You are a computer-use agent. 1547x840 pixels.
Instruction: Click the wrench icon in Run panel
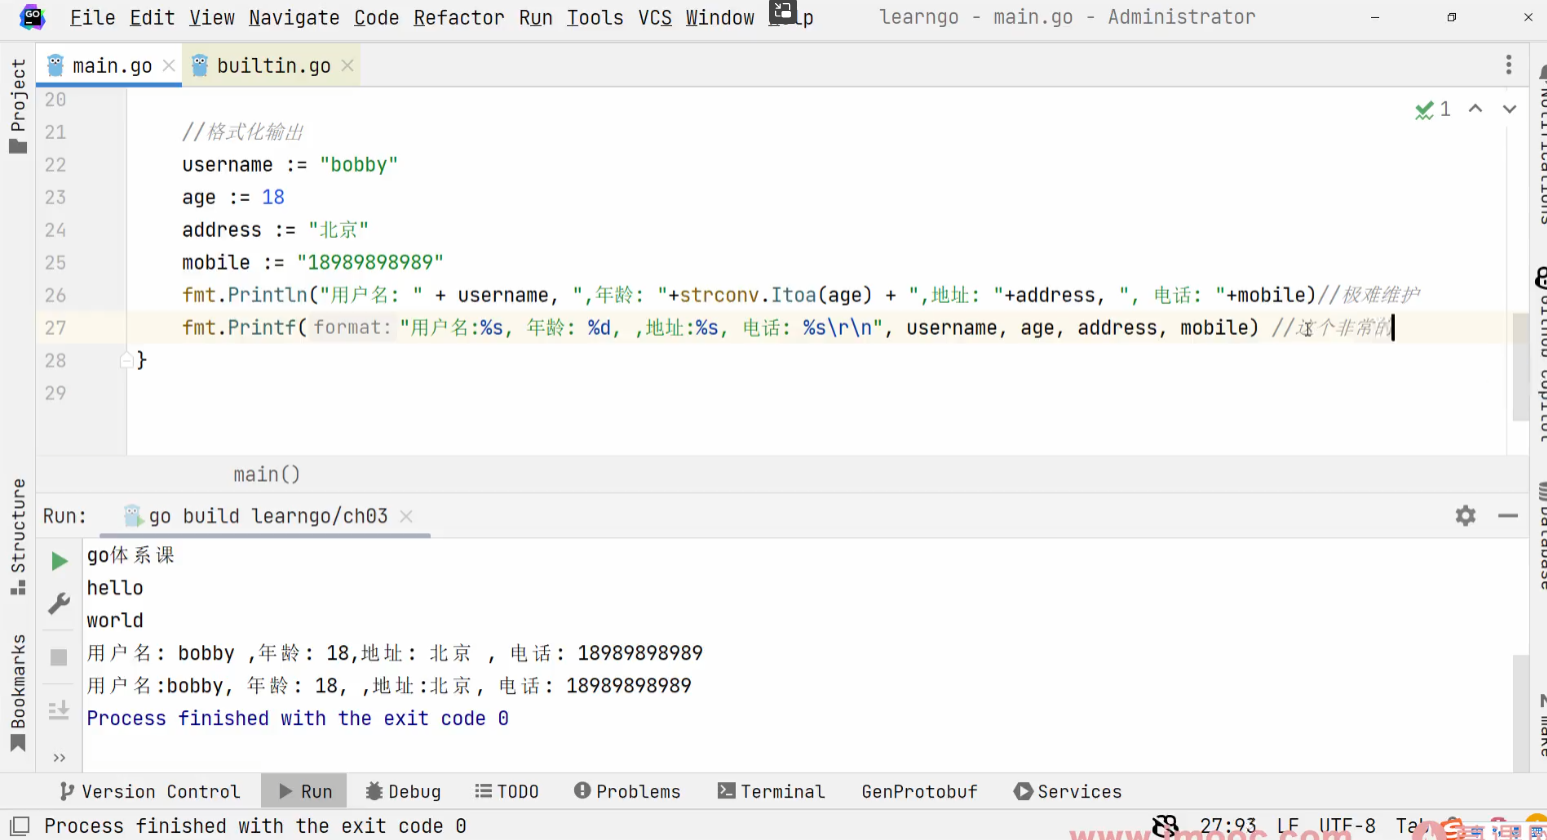tap(59, 603)
